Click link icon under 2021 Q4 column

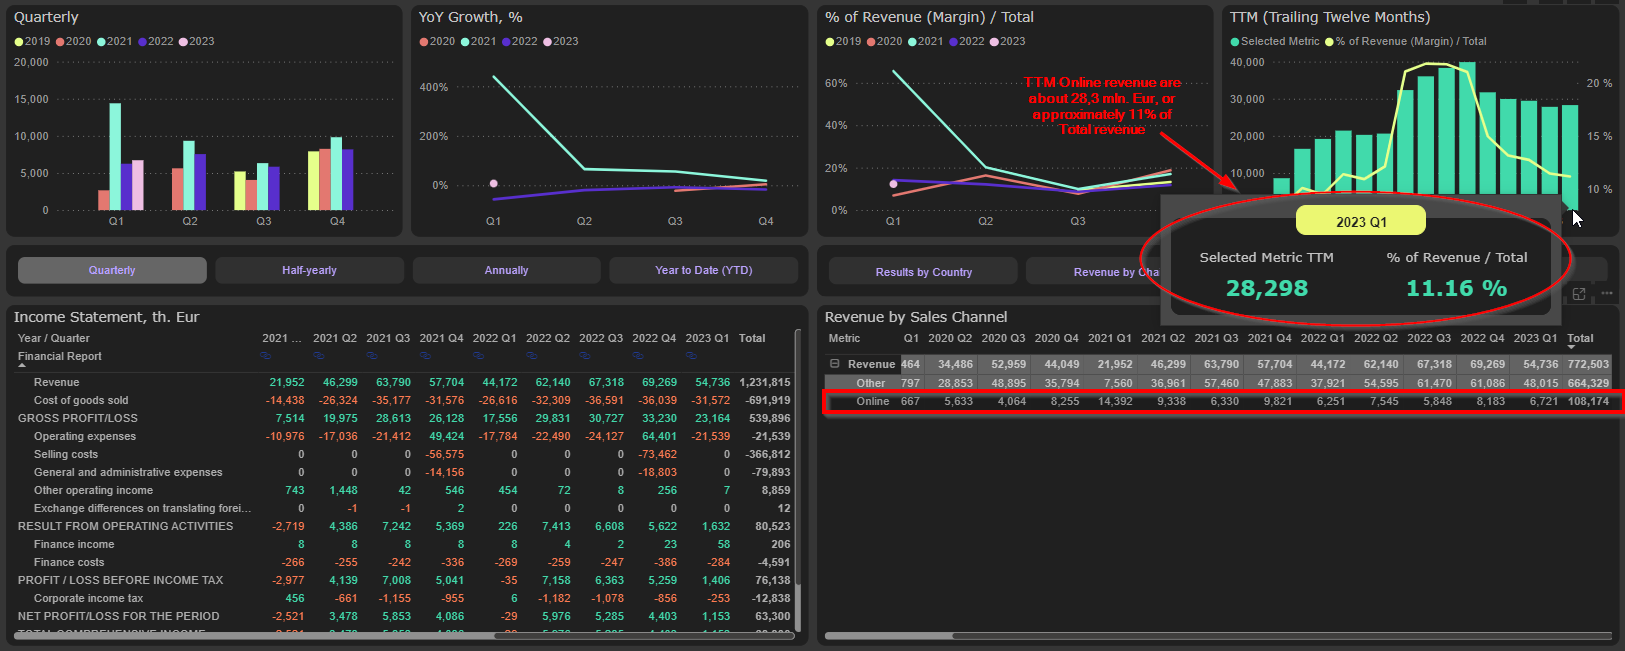(425, 355)
